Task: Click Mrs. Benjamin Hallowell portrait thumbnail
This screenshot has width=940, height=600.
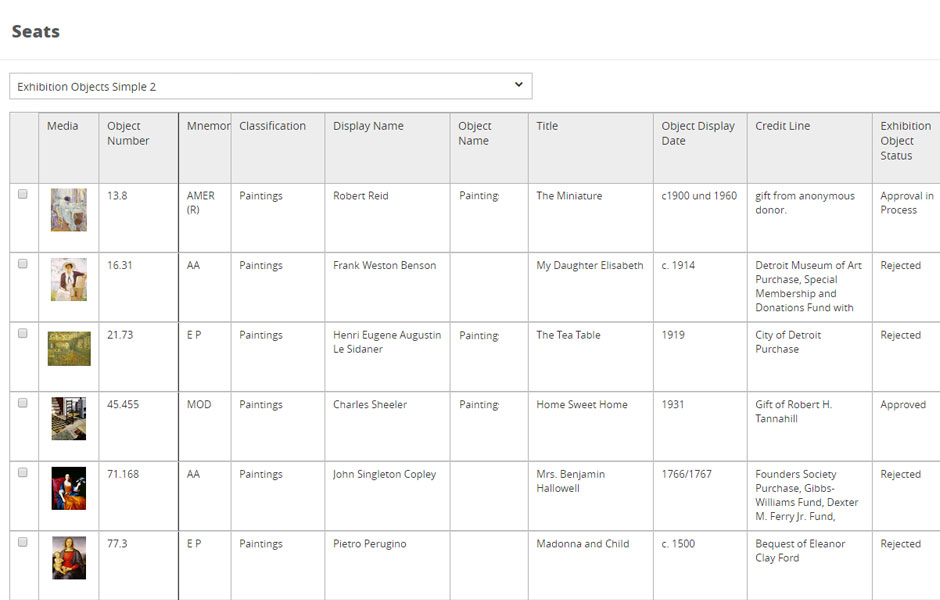Action: click(x=69, y=488)
